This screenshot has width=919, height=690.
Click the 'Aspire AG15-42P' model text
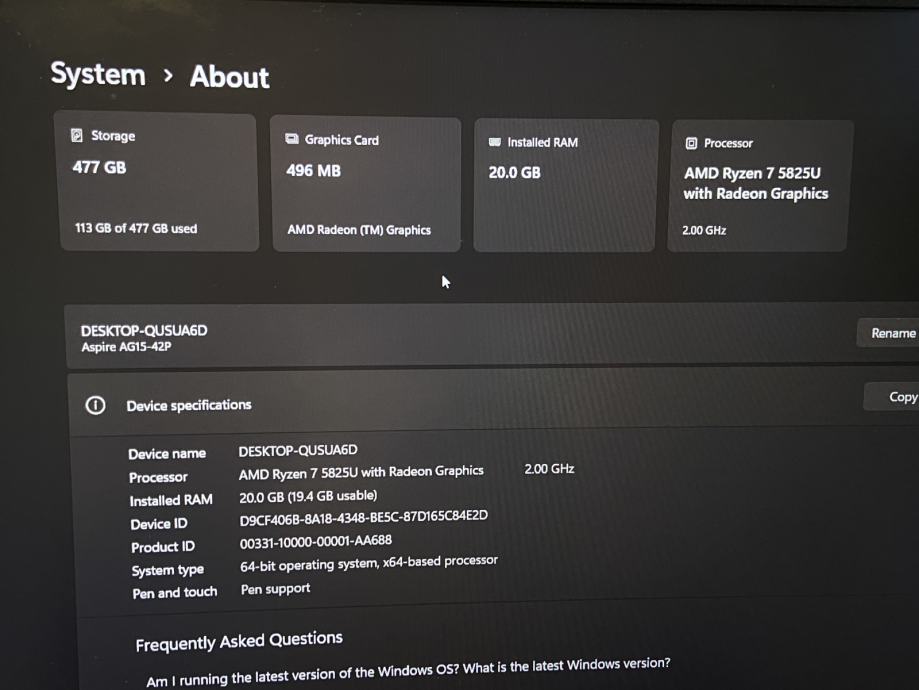127,347
